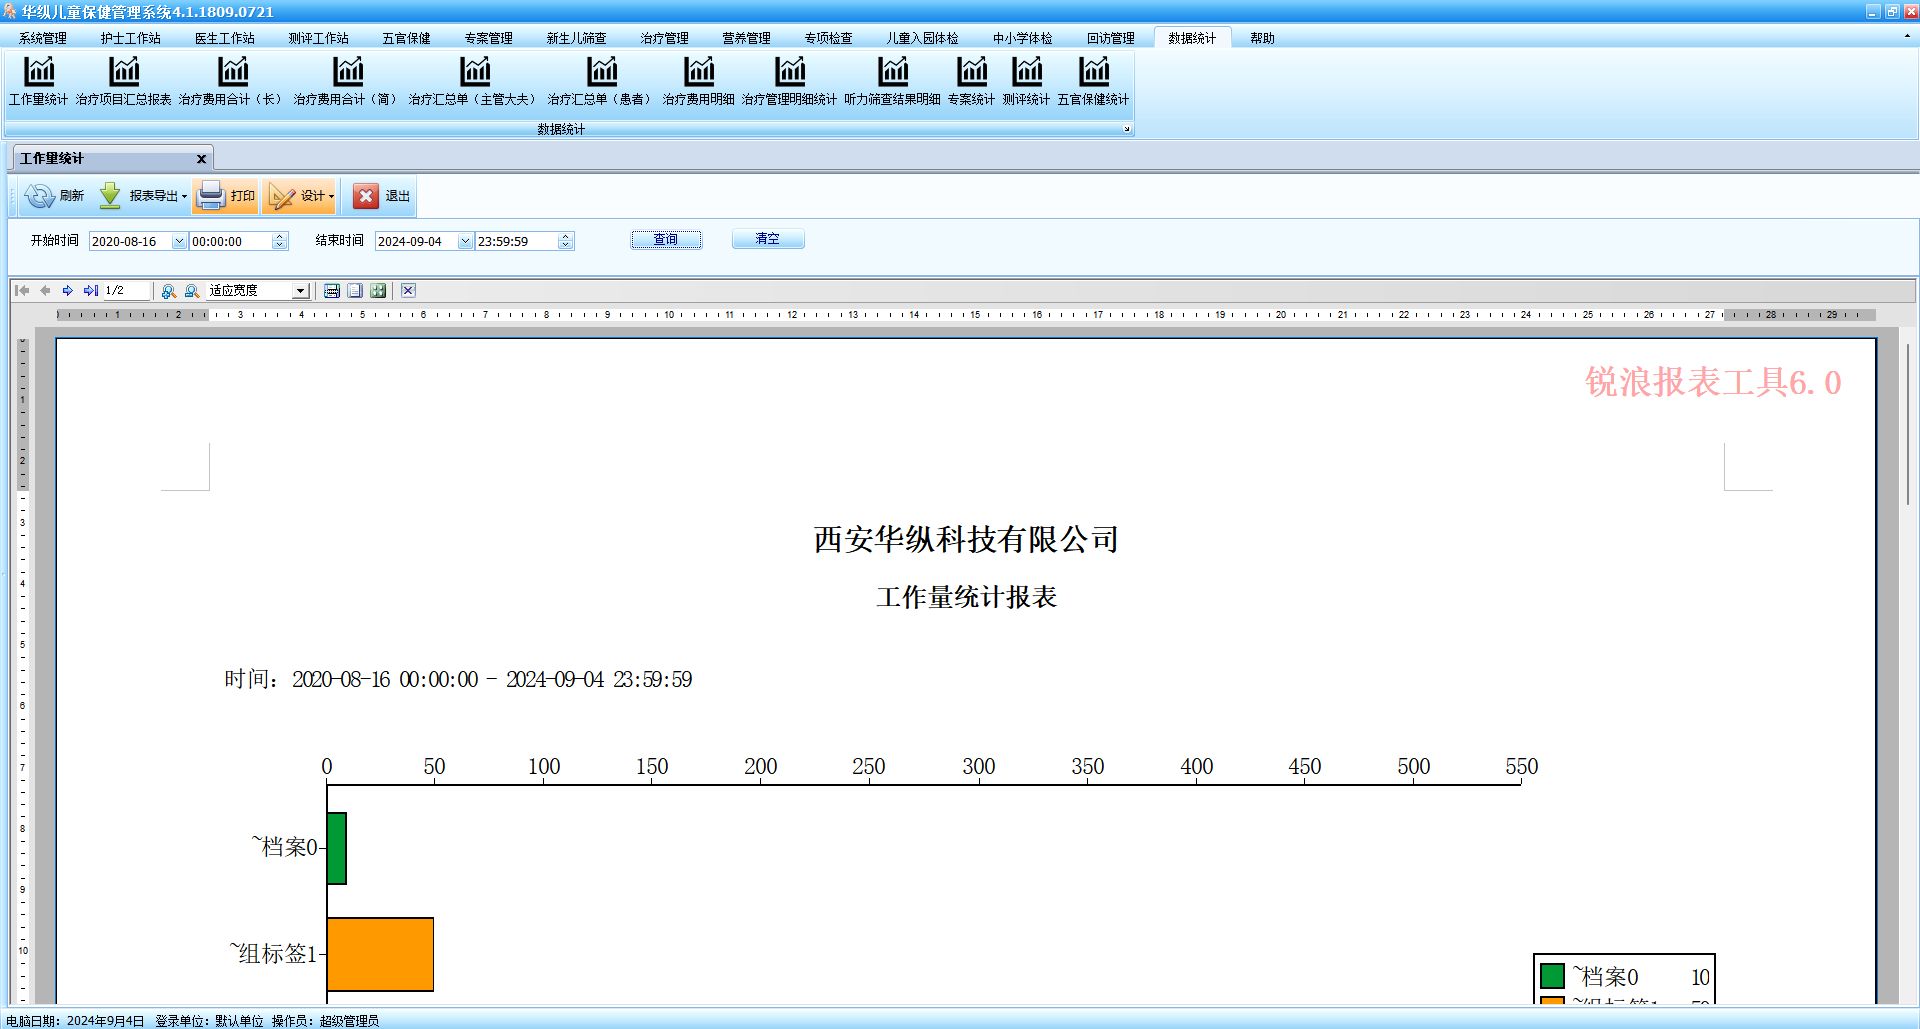Collapse the ribbon with the top-right arrow
Image resolution: width=1920 pixels, height=1029 pixels.
(x=1907, y=36)
